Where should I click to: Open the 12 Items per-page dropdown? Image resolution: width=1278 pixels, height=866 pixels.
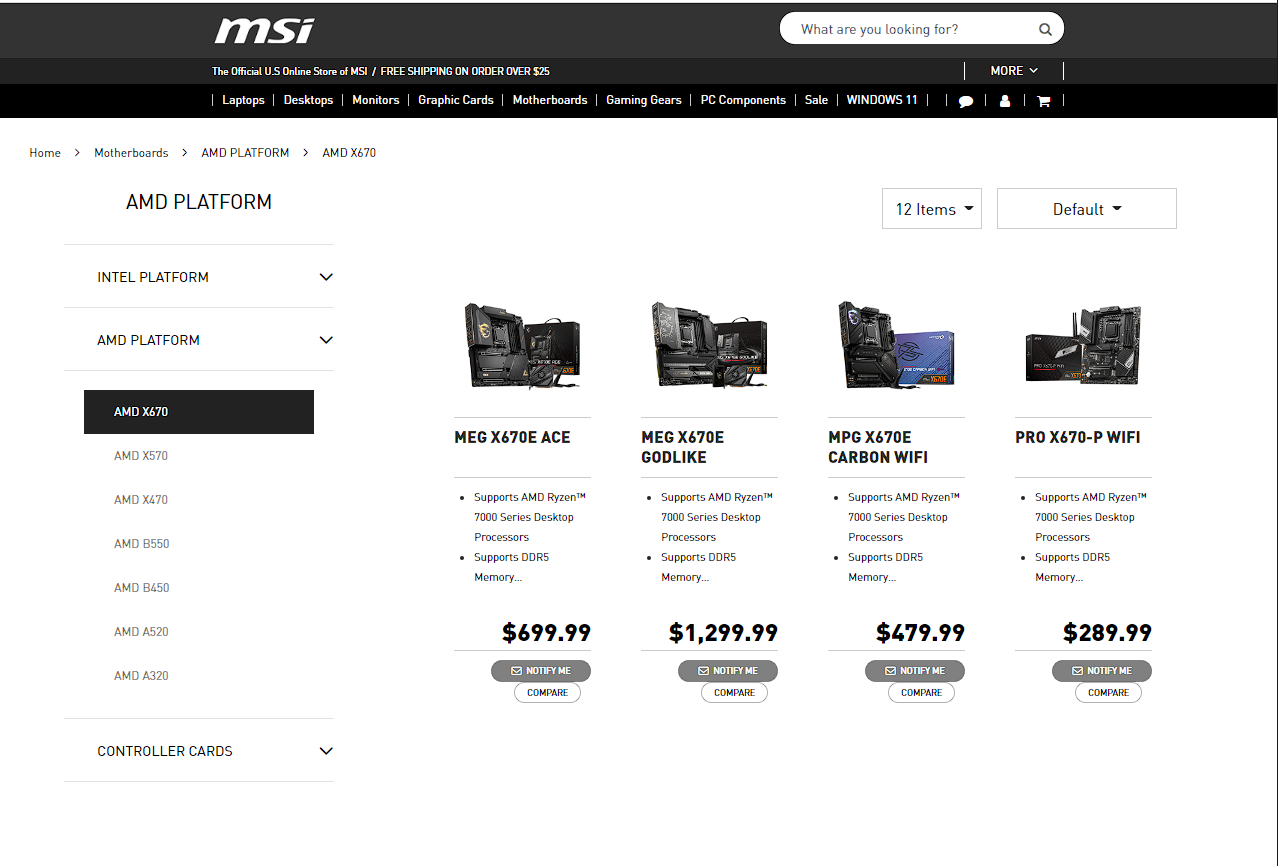pos(932,209)
